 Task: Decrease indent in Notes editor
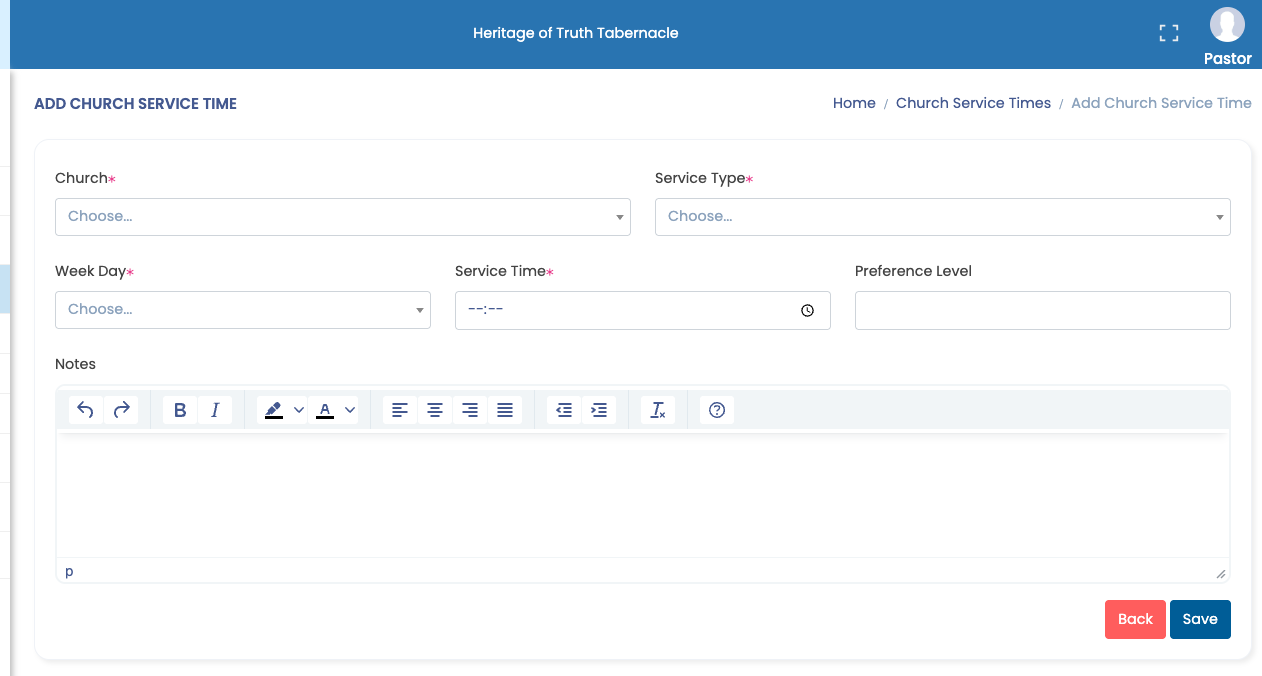[564, 410]
